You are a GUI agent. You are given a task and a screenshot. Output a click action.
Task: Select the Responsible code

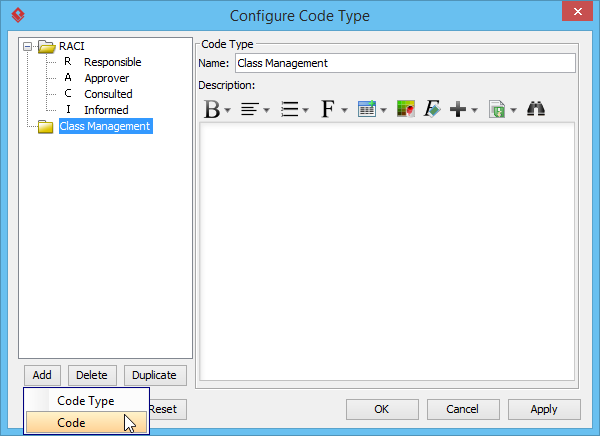tap(112, 62)
